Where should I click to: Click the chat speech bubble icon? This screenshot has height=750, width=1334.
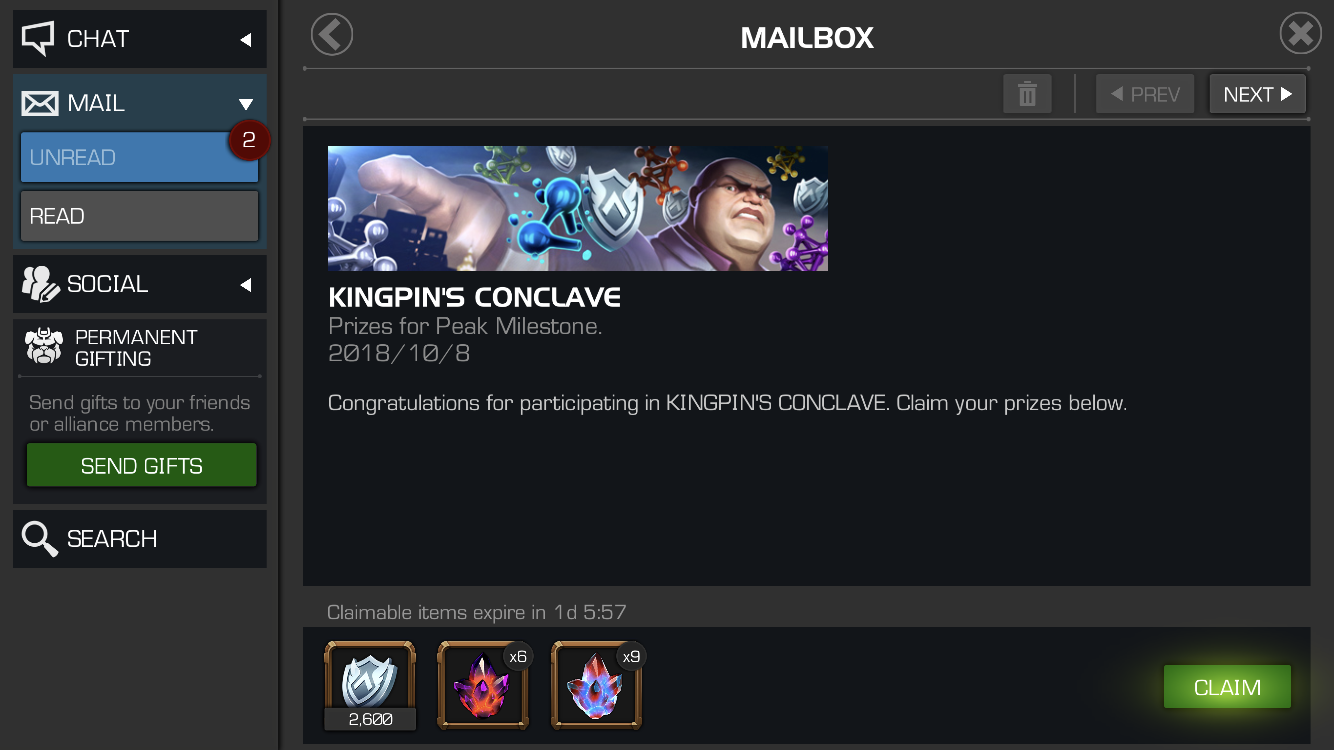click(39, 39)
